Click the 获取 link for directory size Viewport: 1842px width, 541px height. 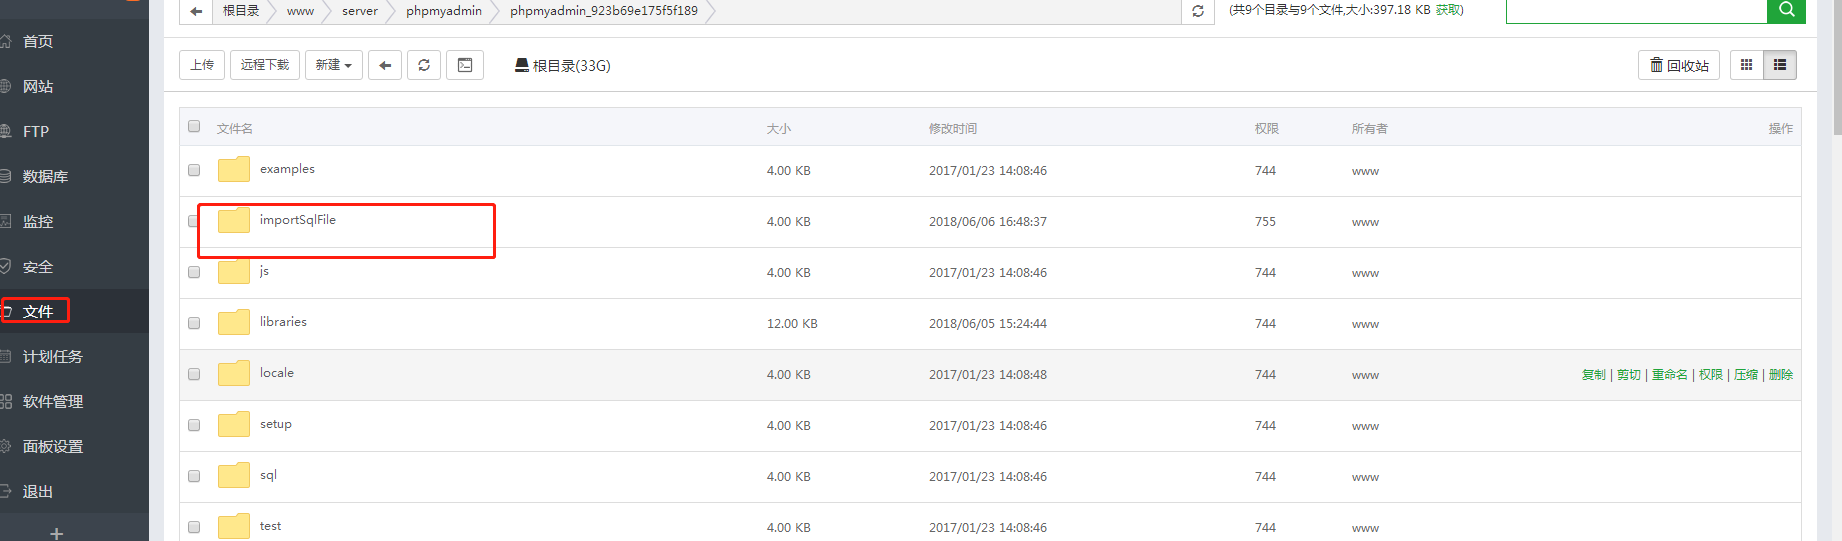pyautogui.click(x=1447, y=10)
